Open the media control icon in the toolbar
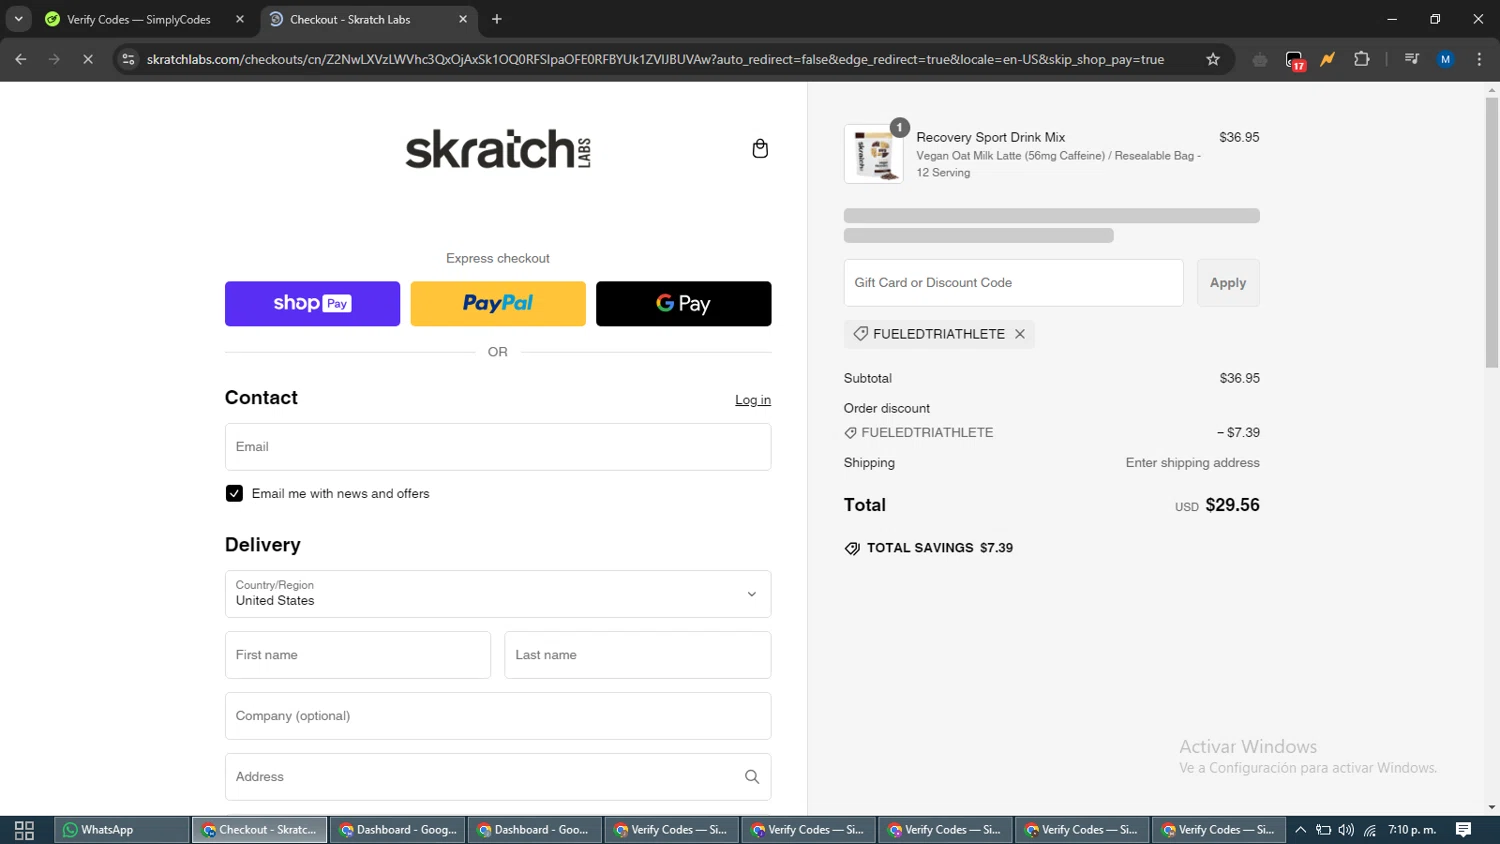This screenshot has width=1500, height=844. (x=1411, y=59)
